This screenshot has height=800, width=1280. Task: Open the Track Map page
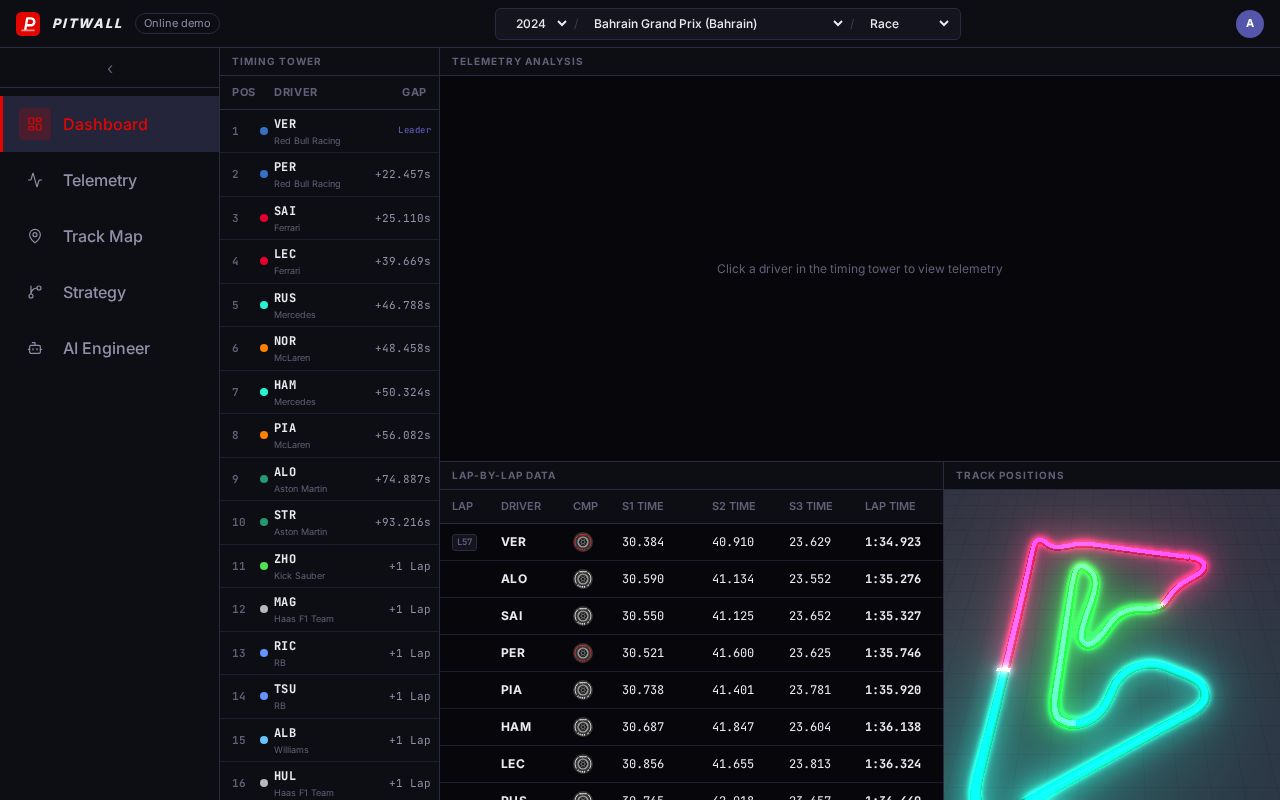click(x=110, y=236)
